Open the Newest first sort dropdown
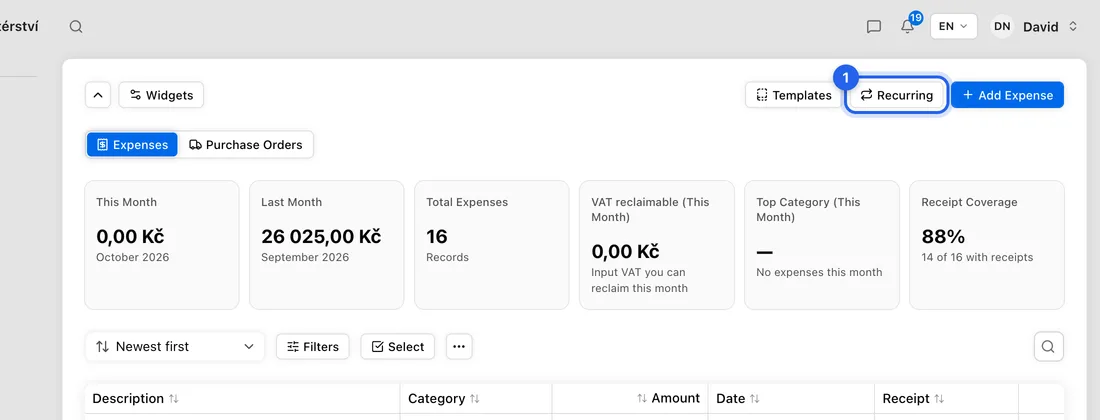Viewport: 1100px width, 420px height. (175, 346)
